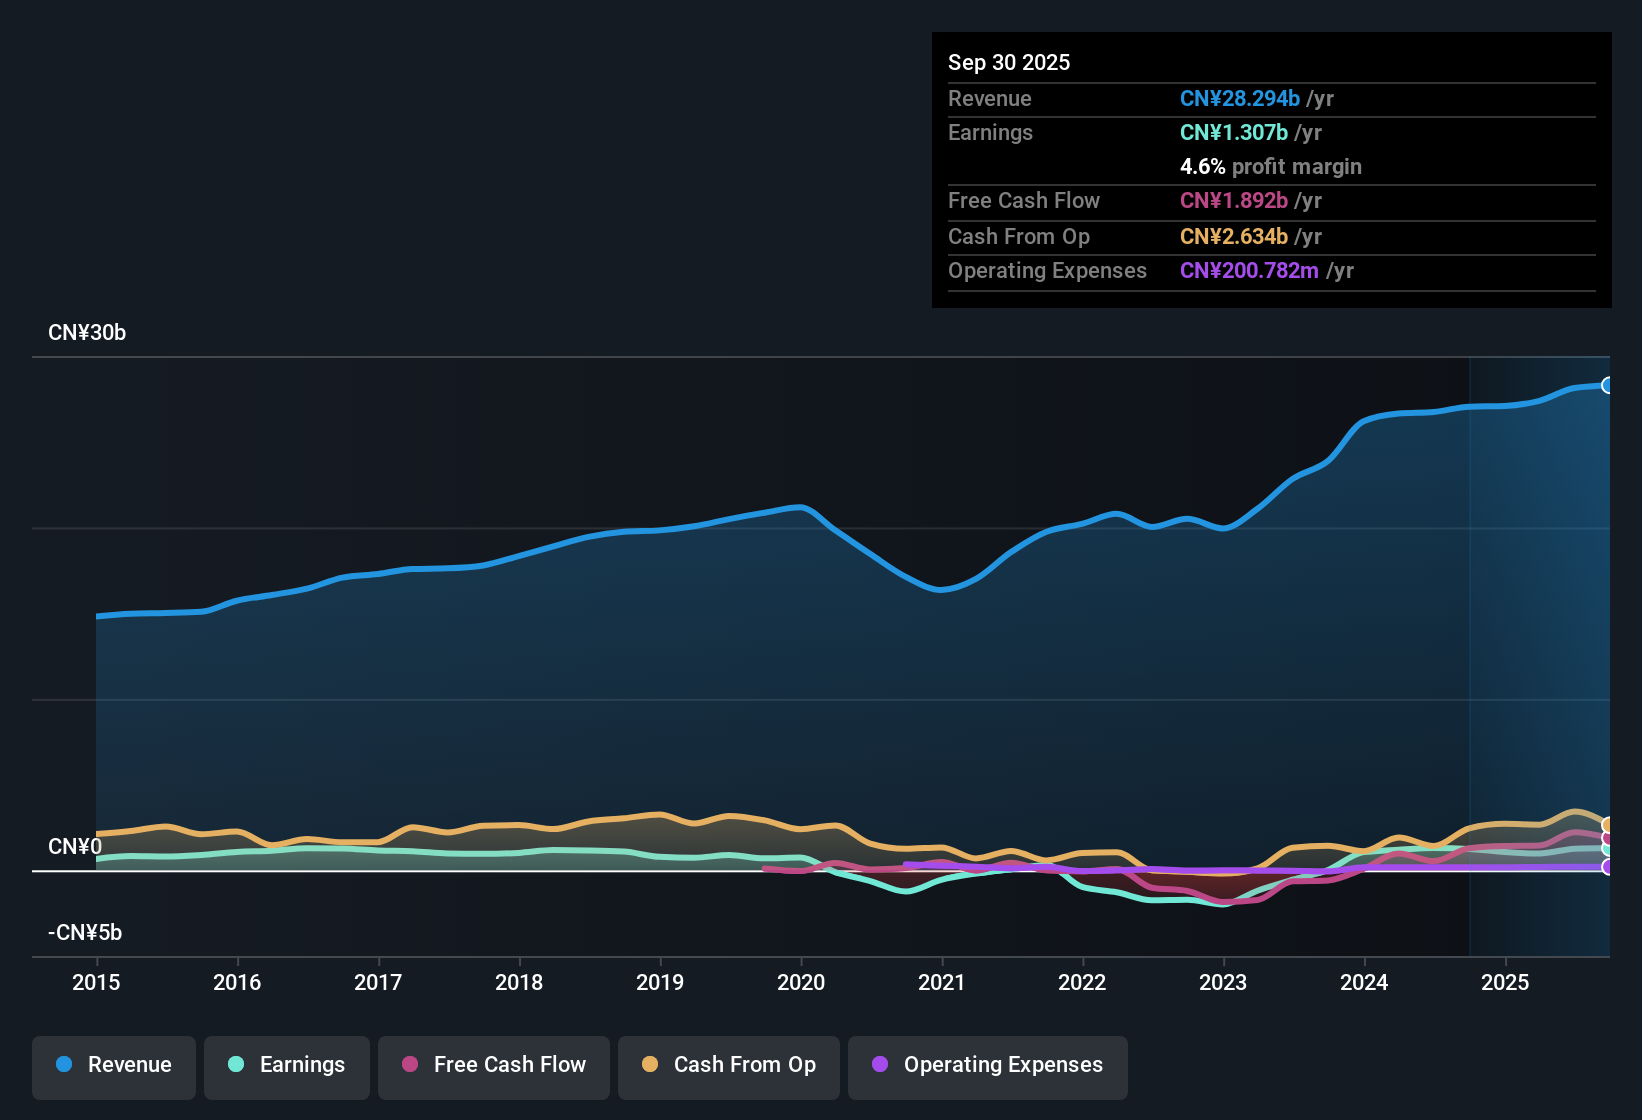Click the 4.6% profit margin text

1271,167
